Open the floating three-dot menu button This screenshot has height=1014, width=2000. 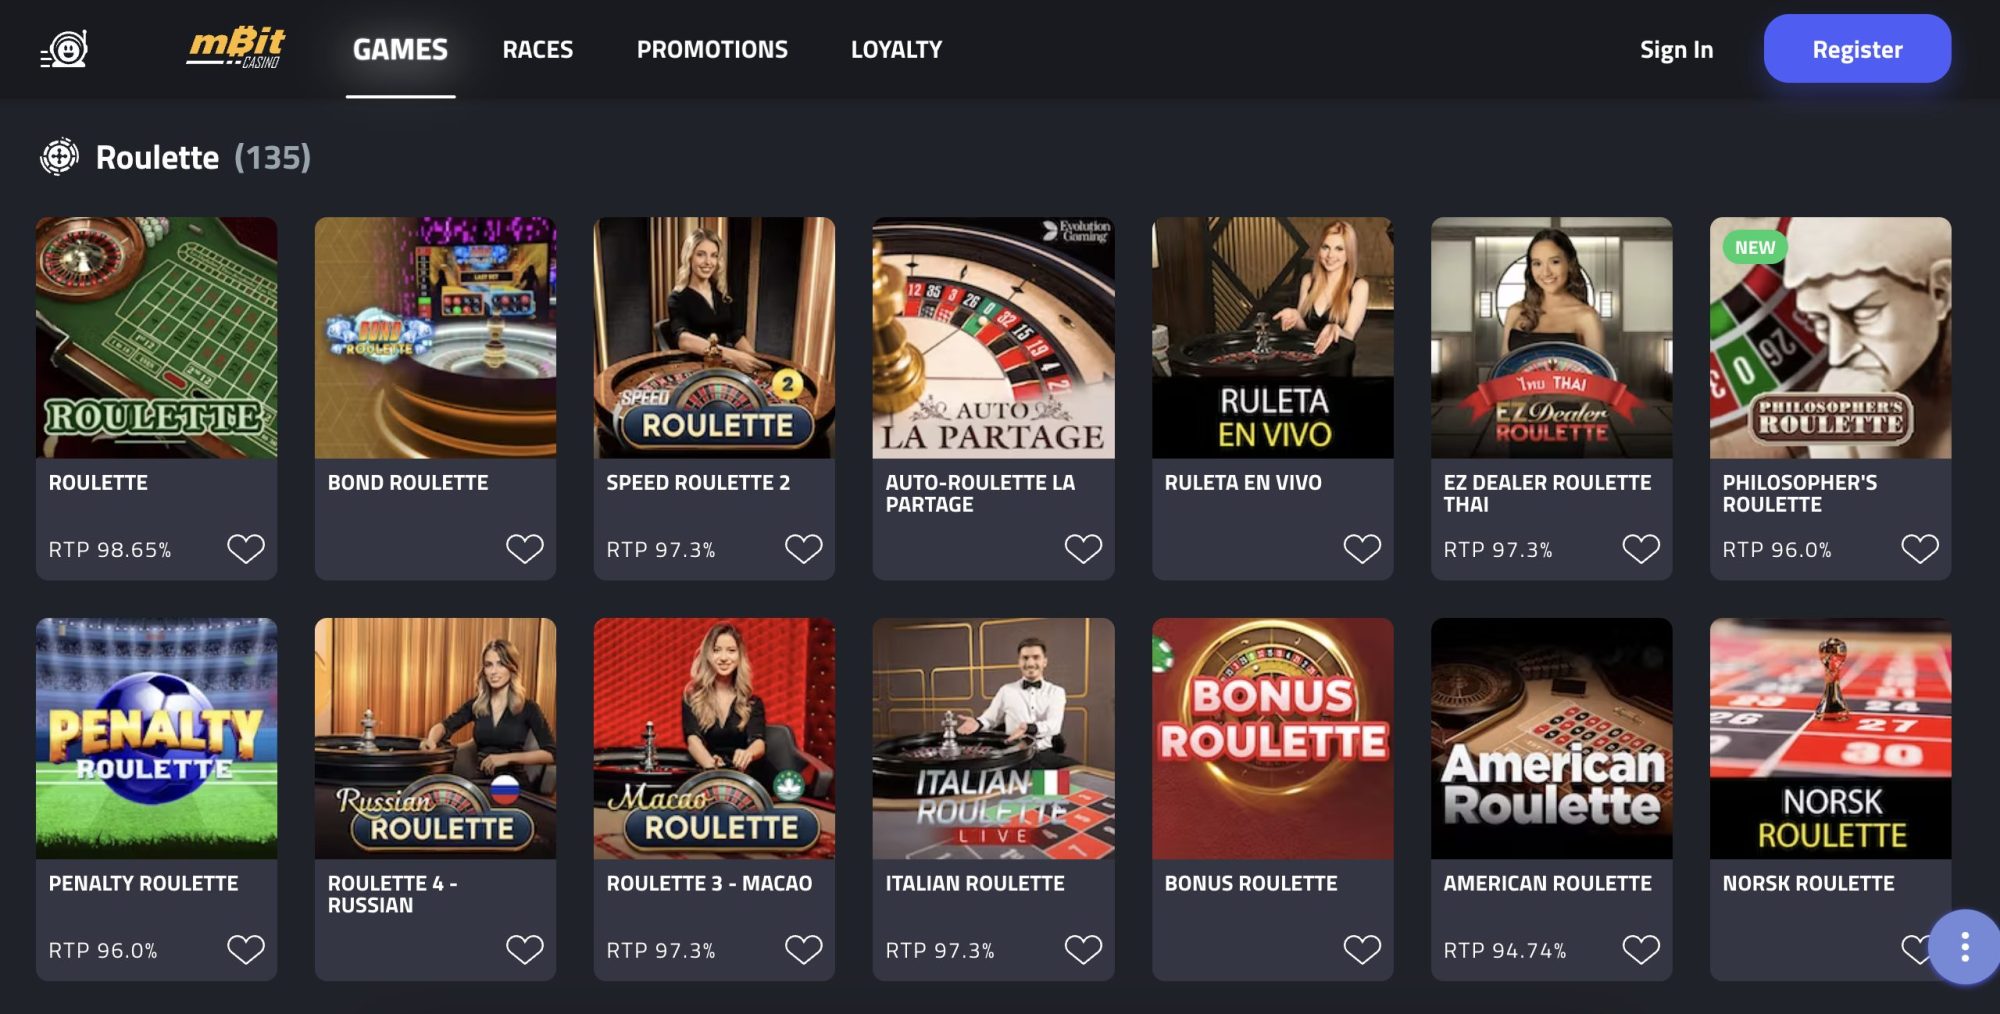coord(1964,946)
